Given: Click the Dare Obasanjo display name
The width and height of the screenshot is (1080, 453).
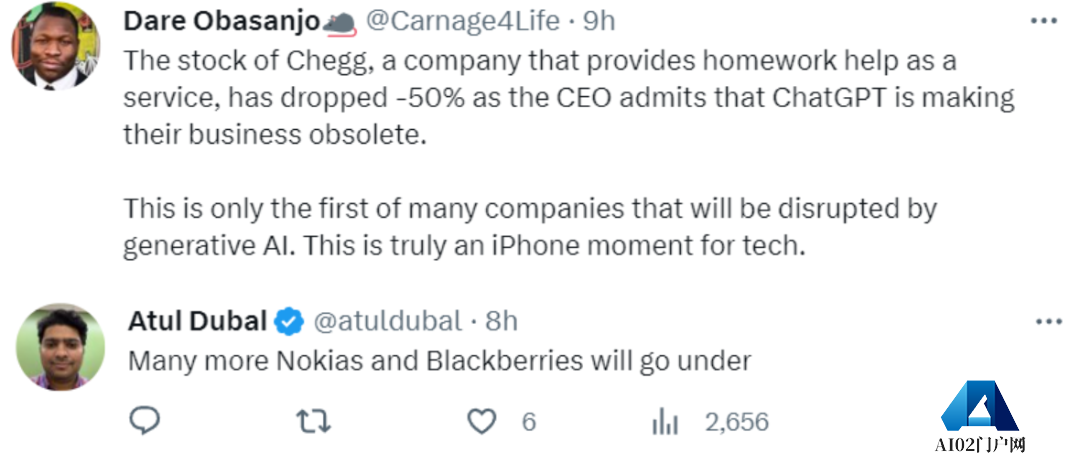Looking at the screenshot, I should click(x=222, y=21).
